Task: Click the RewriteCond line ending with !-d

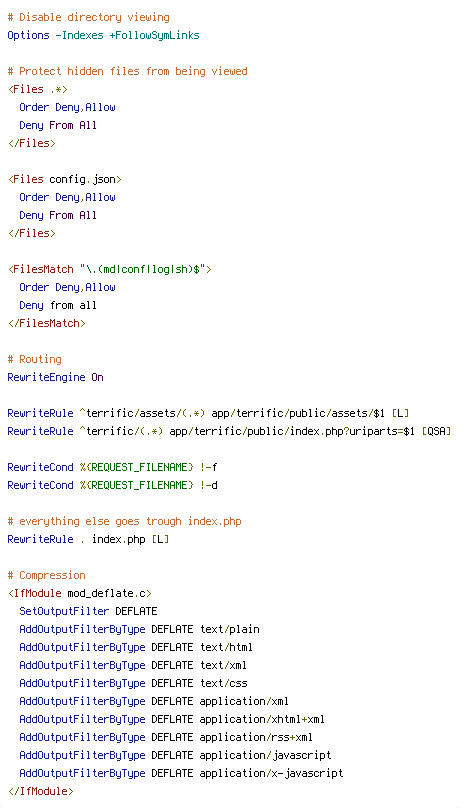Action: click(x=112, y=485)
